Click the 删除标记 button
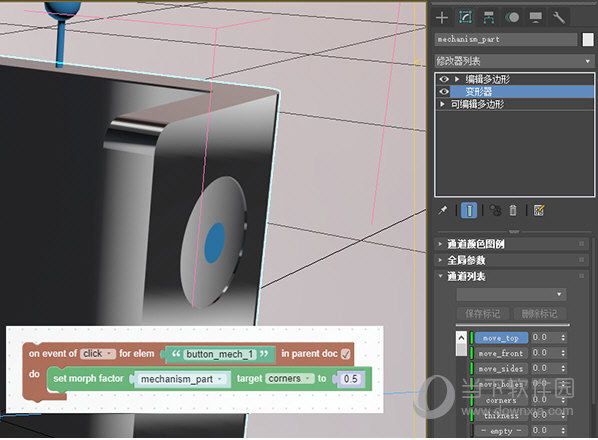 (x=540, y=314)
